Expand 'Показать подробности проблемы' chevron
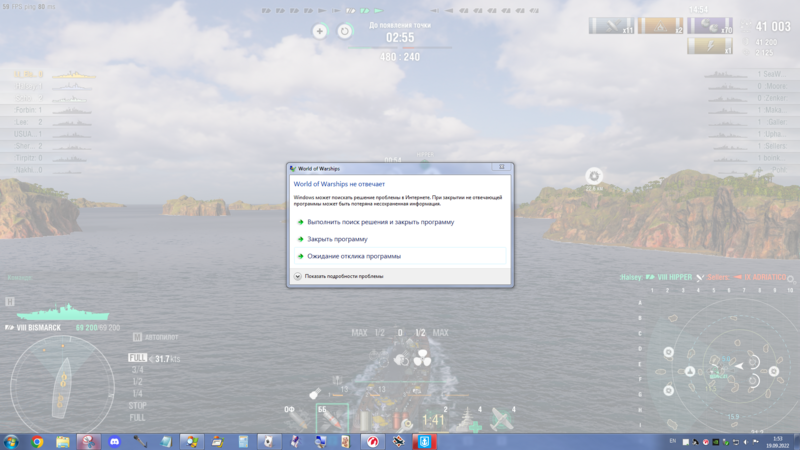The image size is (800, 450). (x=297, y=276)
